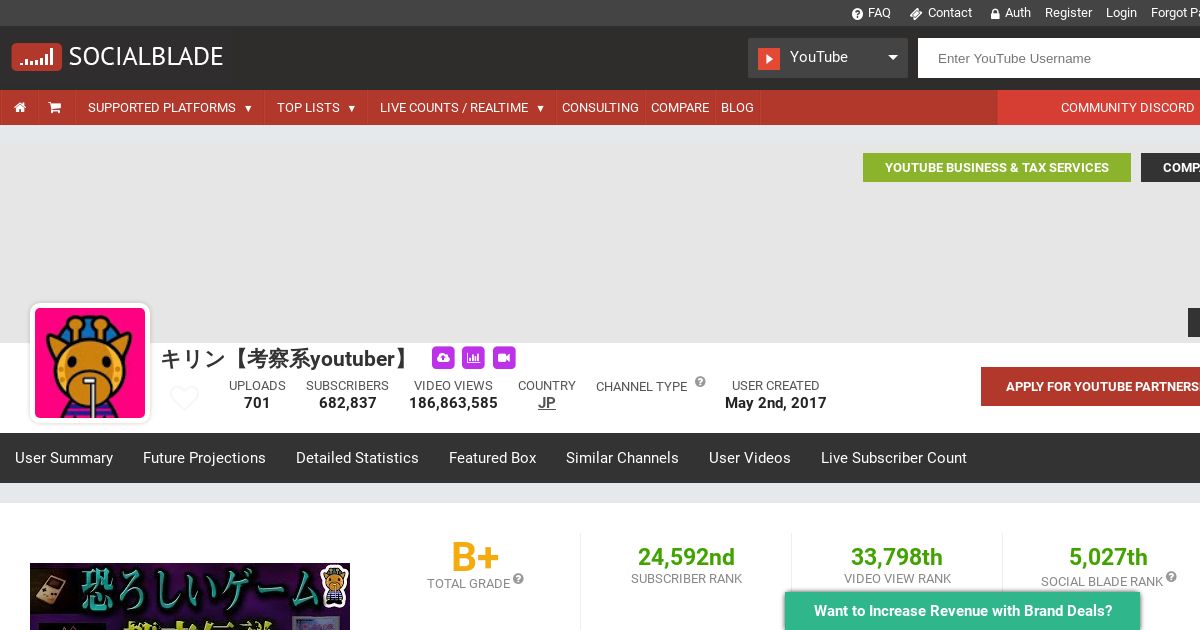Image resolution: width=1200 pixels, height=630 pixels.
Task: Switch to the Similar Channels tab
Action: [622, 458]
